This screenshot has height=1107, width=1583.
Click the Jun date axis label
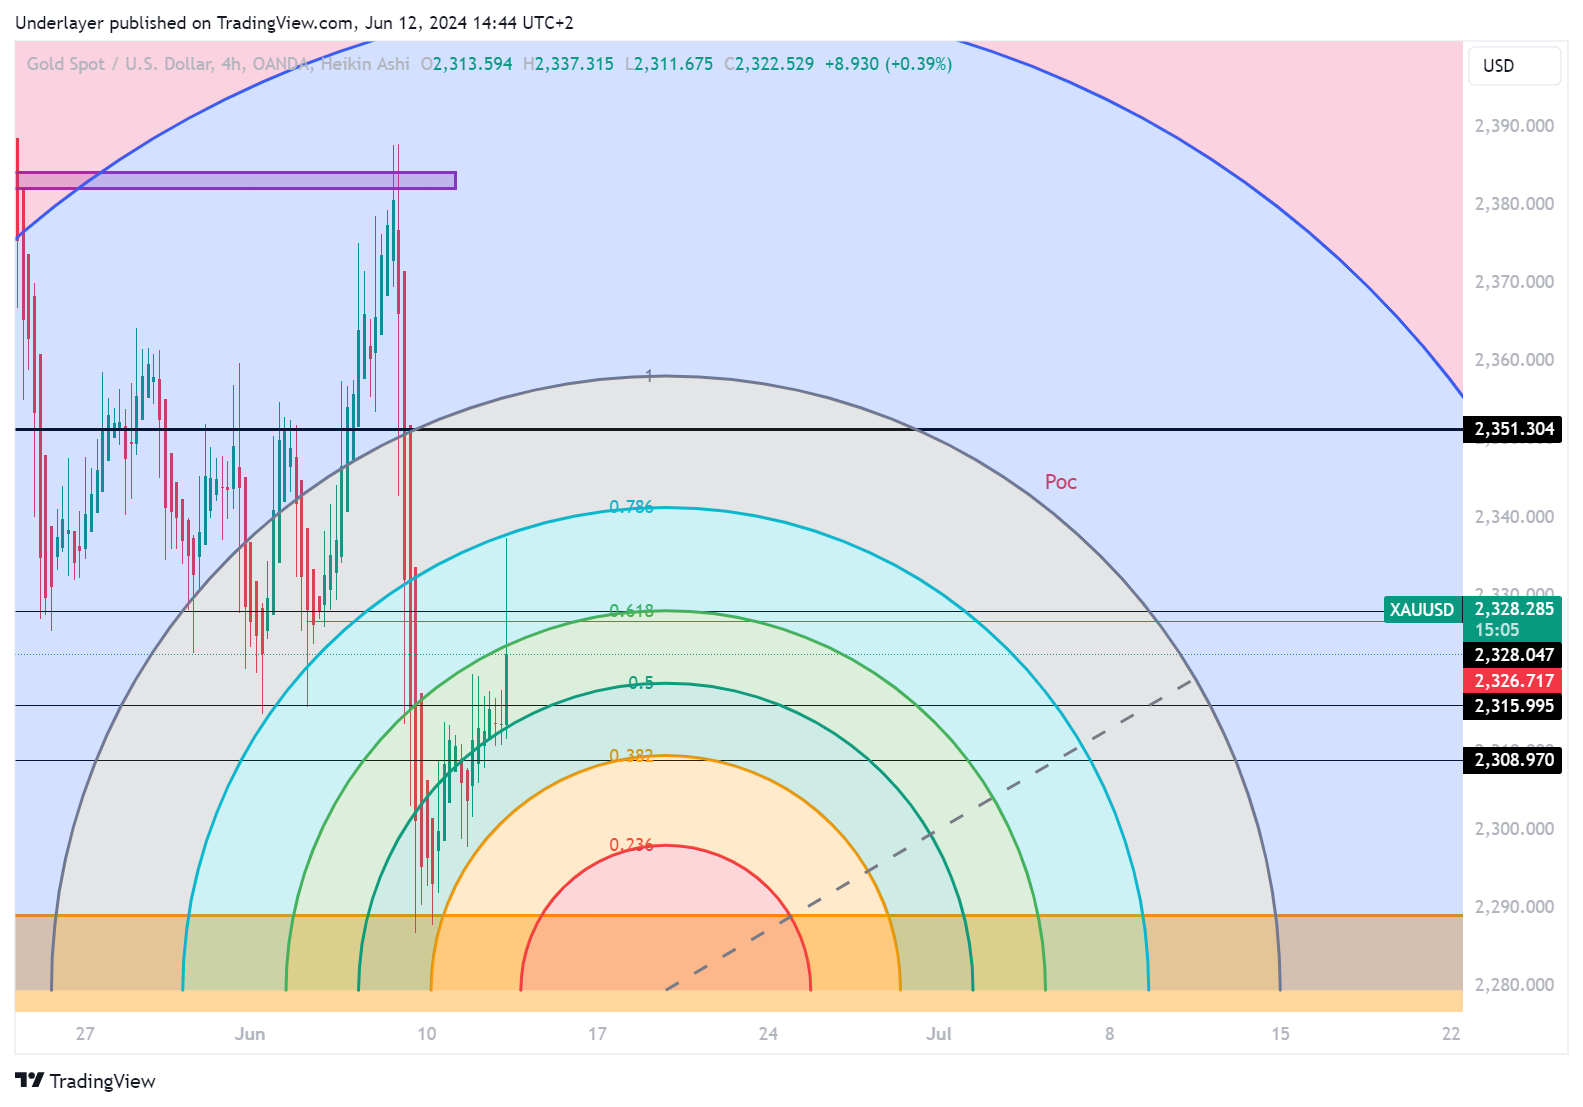point(250,1034)
